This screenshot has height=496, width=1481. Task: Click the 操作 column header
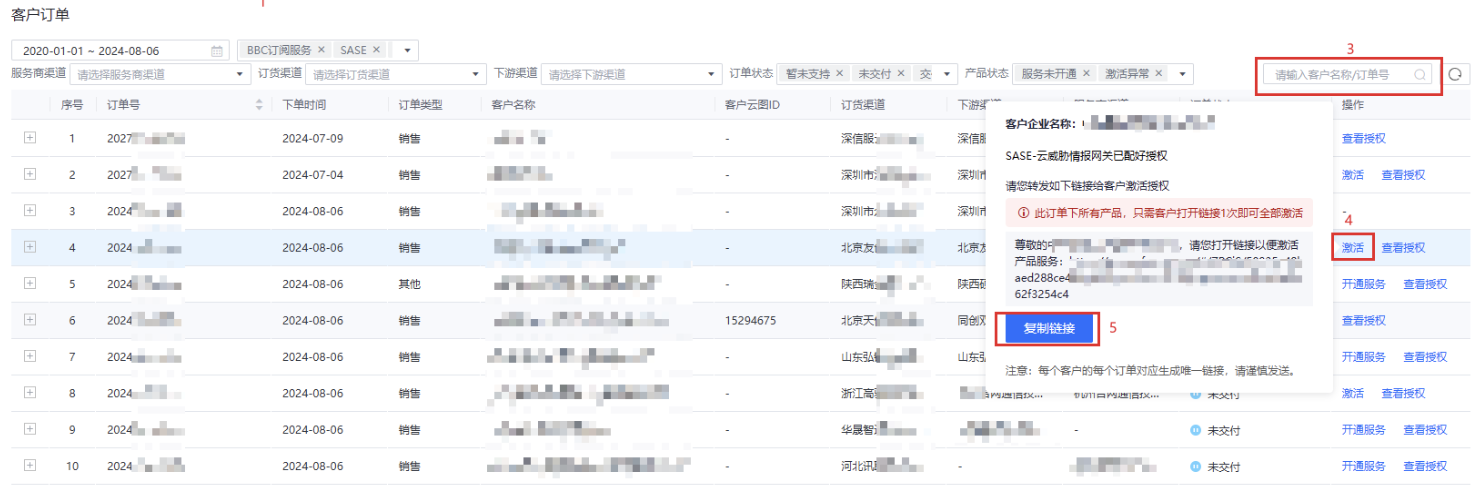[1353, 104]
